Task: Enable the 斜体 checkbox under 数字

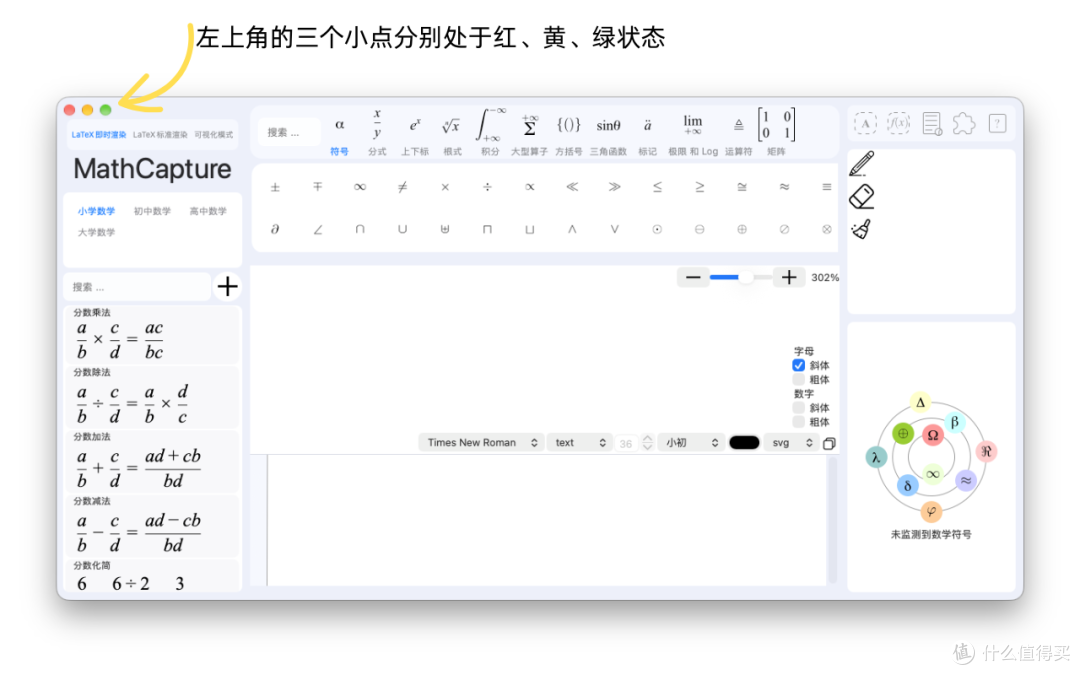Action: click(798, 408)
